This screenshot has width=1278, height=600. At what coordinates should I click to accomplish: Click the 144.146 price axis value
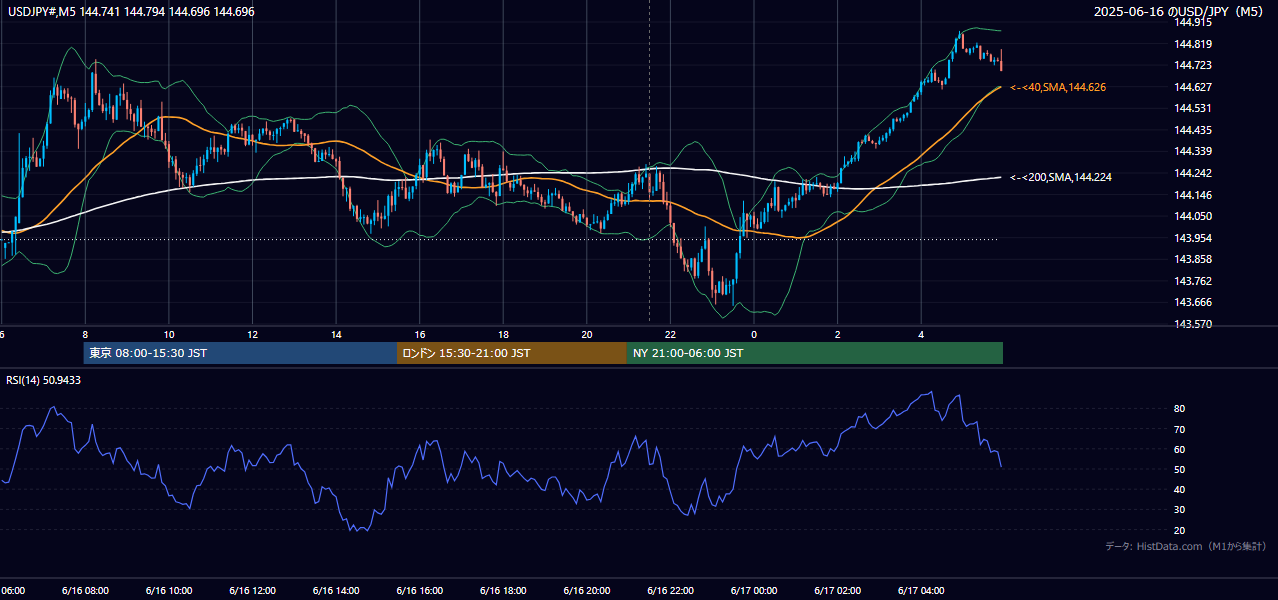tap(1193, 195)
